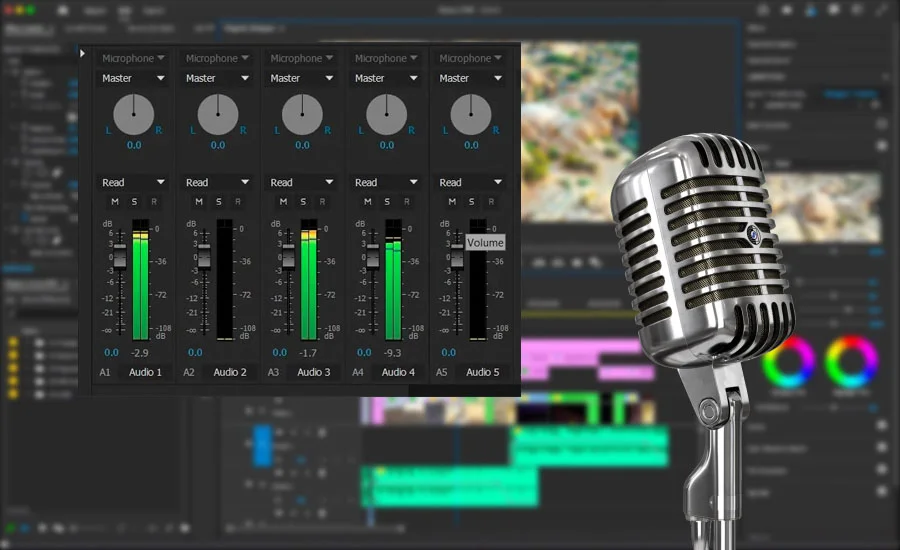The height and width of the screenshot is (550, 900).
Task: Change Read automation mode on Audio 4
Action: click(x=386, y=182)
